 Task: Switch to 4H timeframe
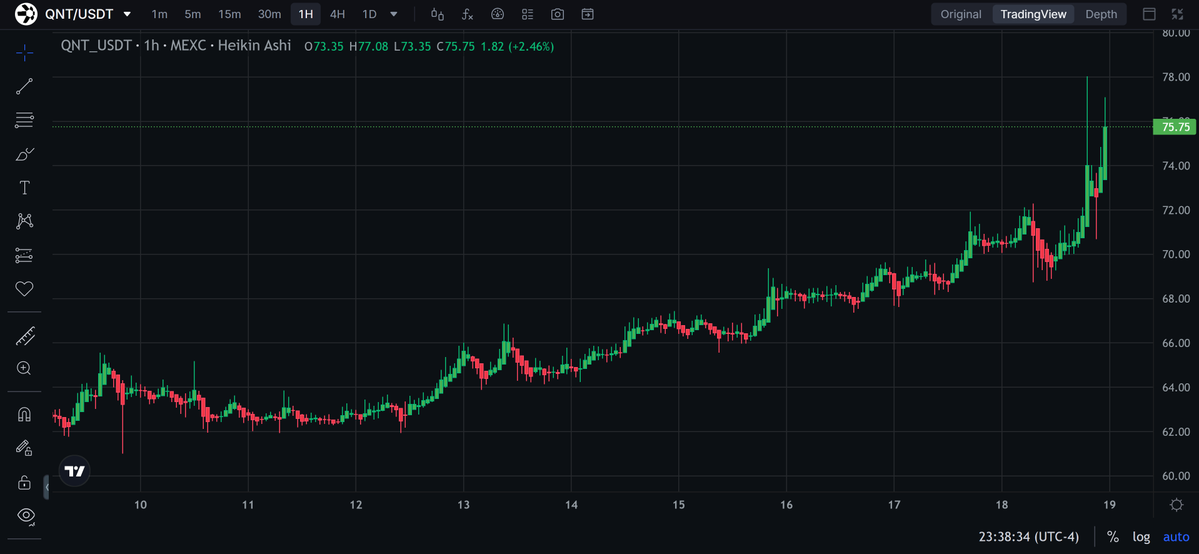pyautogui.click(x=337, y=15)
